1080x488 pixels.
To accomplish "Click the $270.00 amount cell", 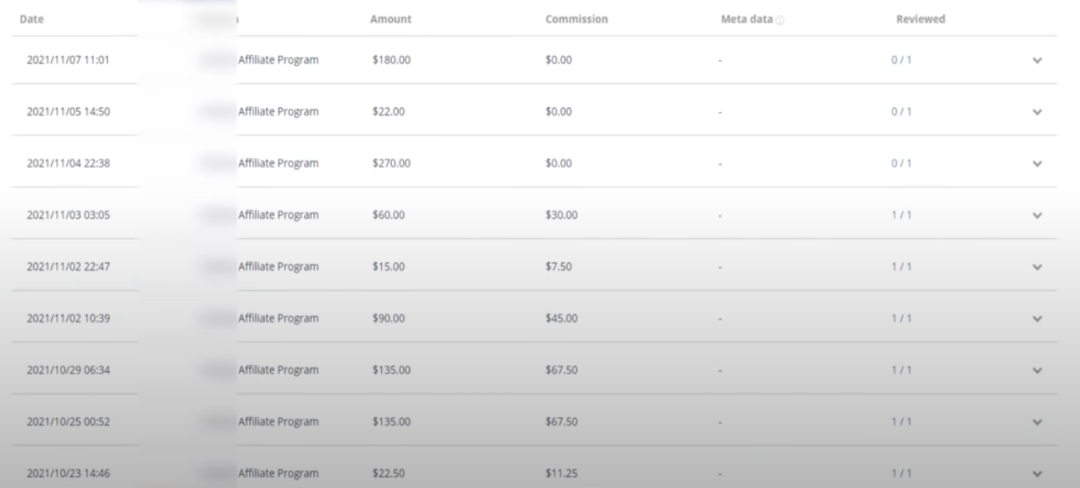I will tap(391, 164).
